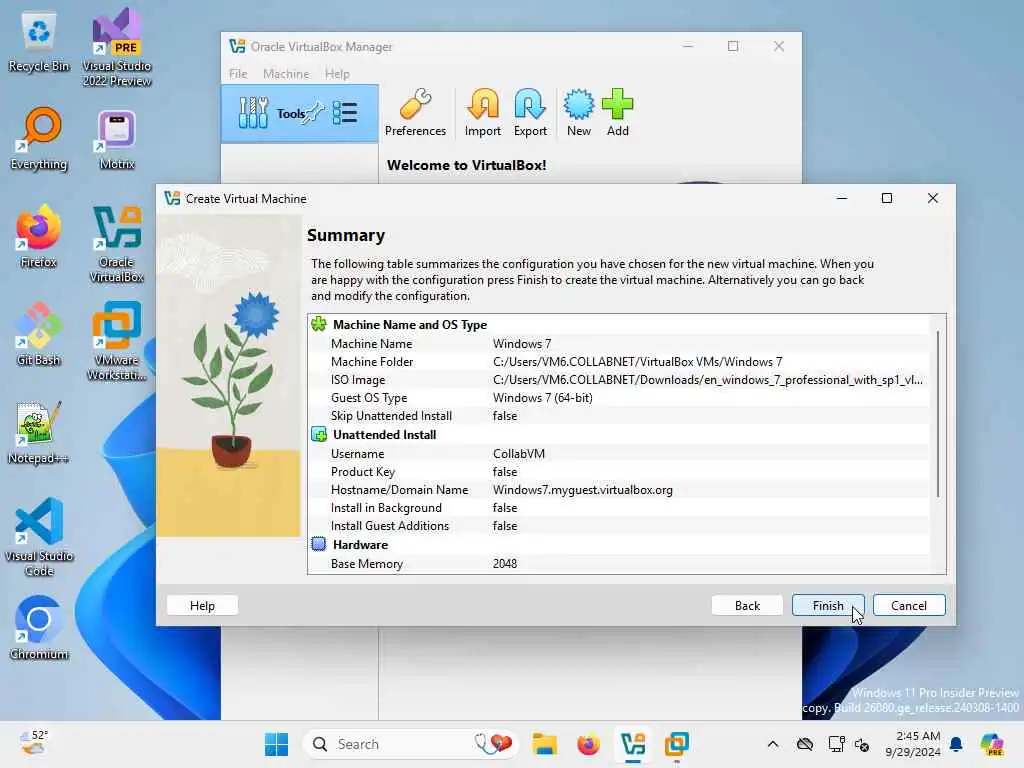Open Preferences in VirtualBox Manager toolbar
The height and width of the screenshot is (768, 1024).
pyautogui.click(x=415, y=112)
